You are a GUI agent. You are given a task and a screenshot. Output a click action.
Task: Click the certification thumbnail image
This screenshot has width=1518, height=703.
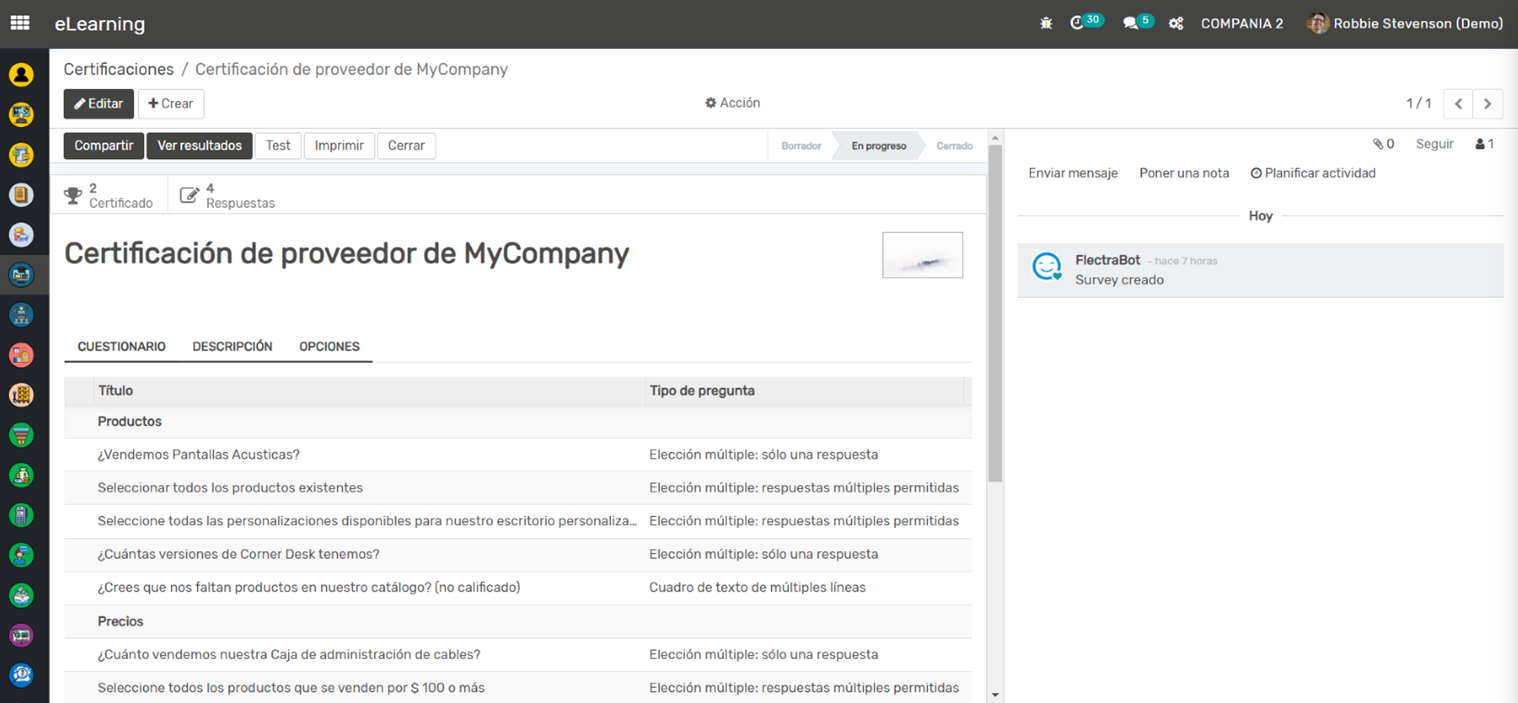922,255
